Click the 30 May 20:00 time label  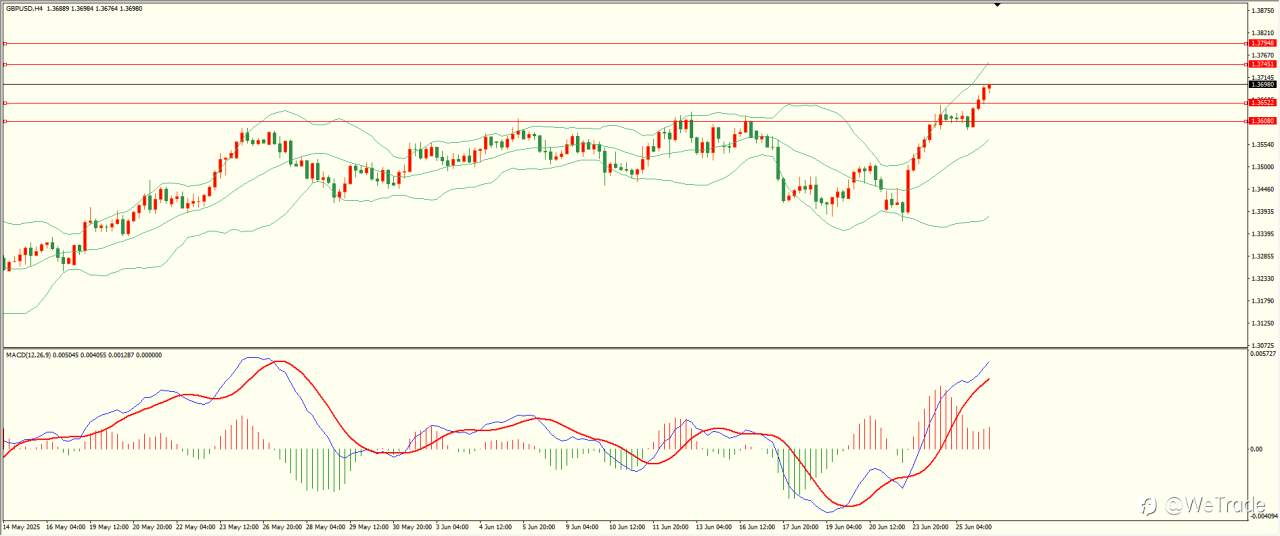(413, 525)
